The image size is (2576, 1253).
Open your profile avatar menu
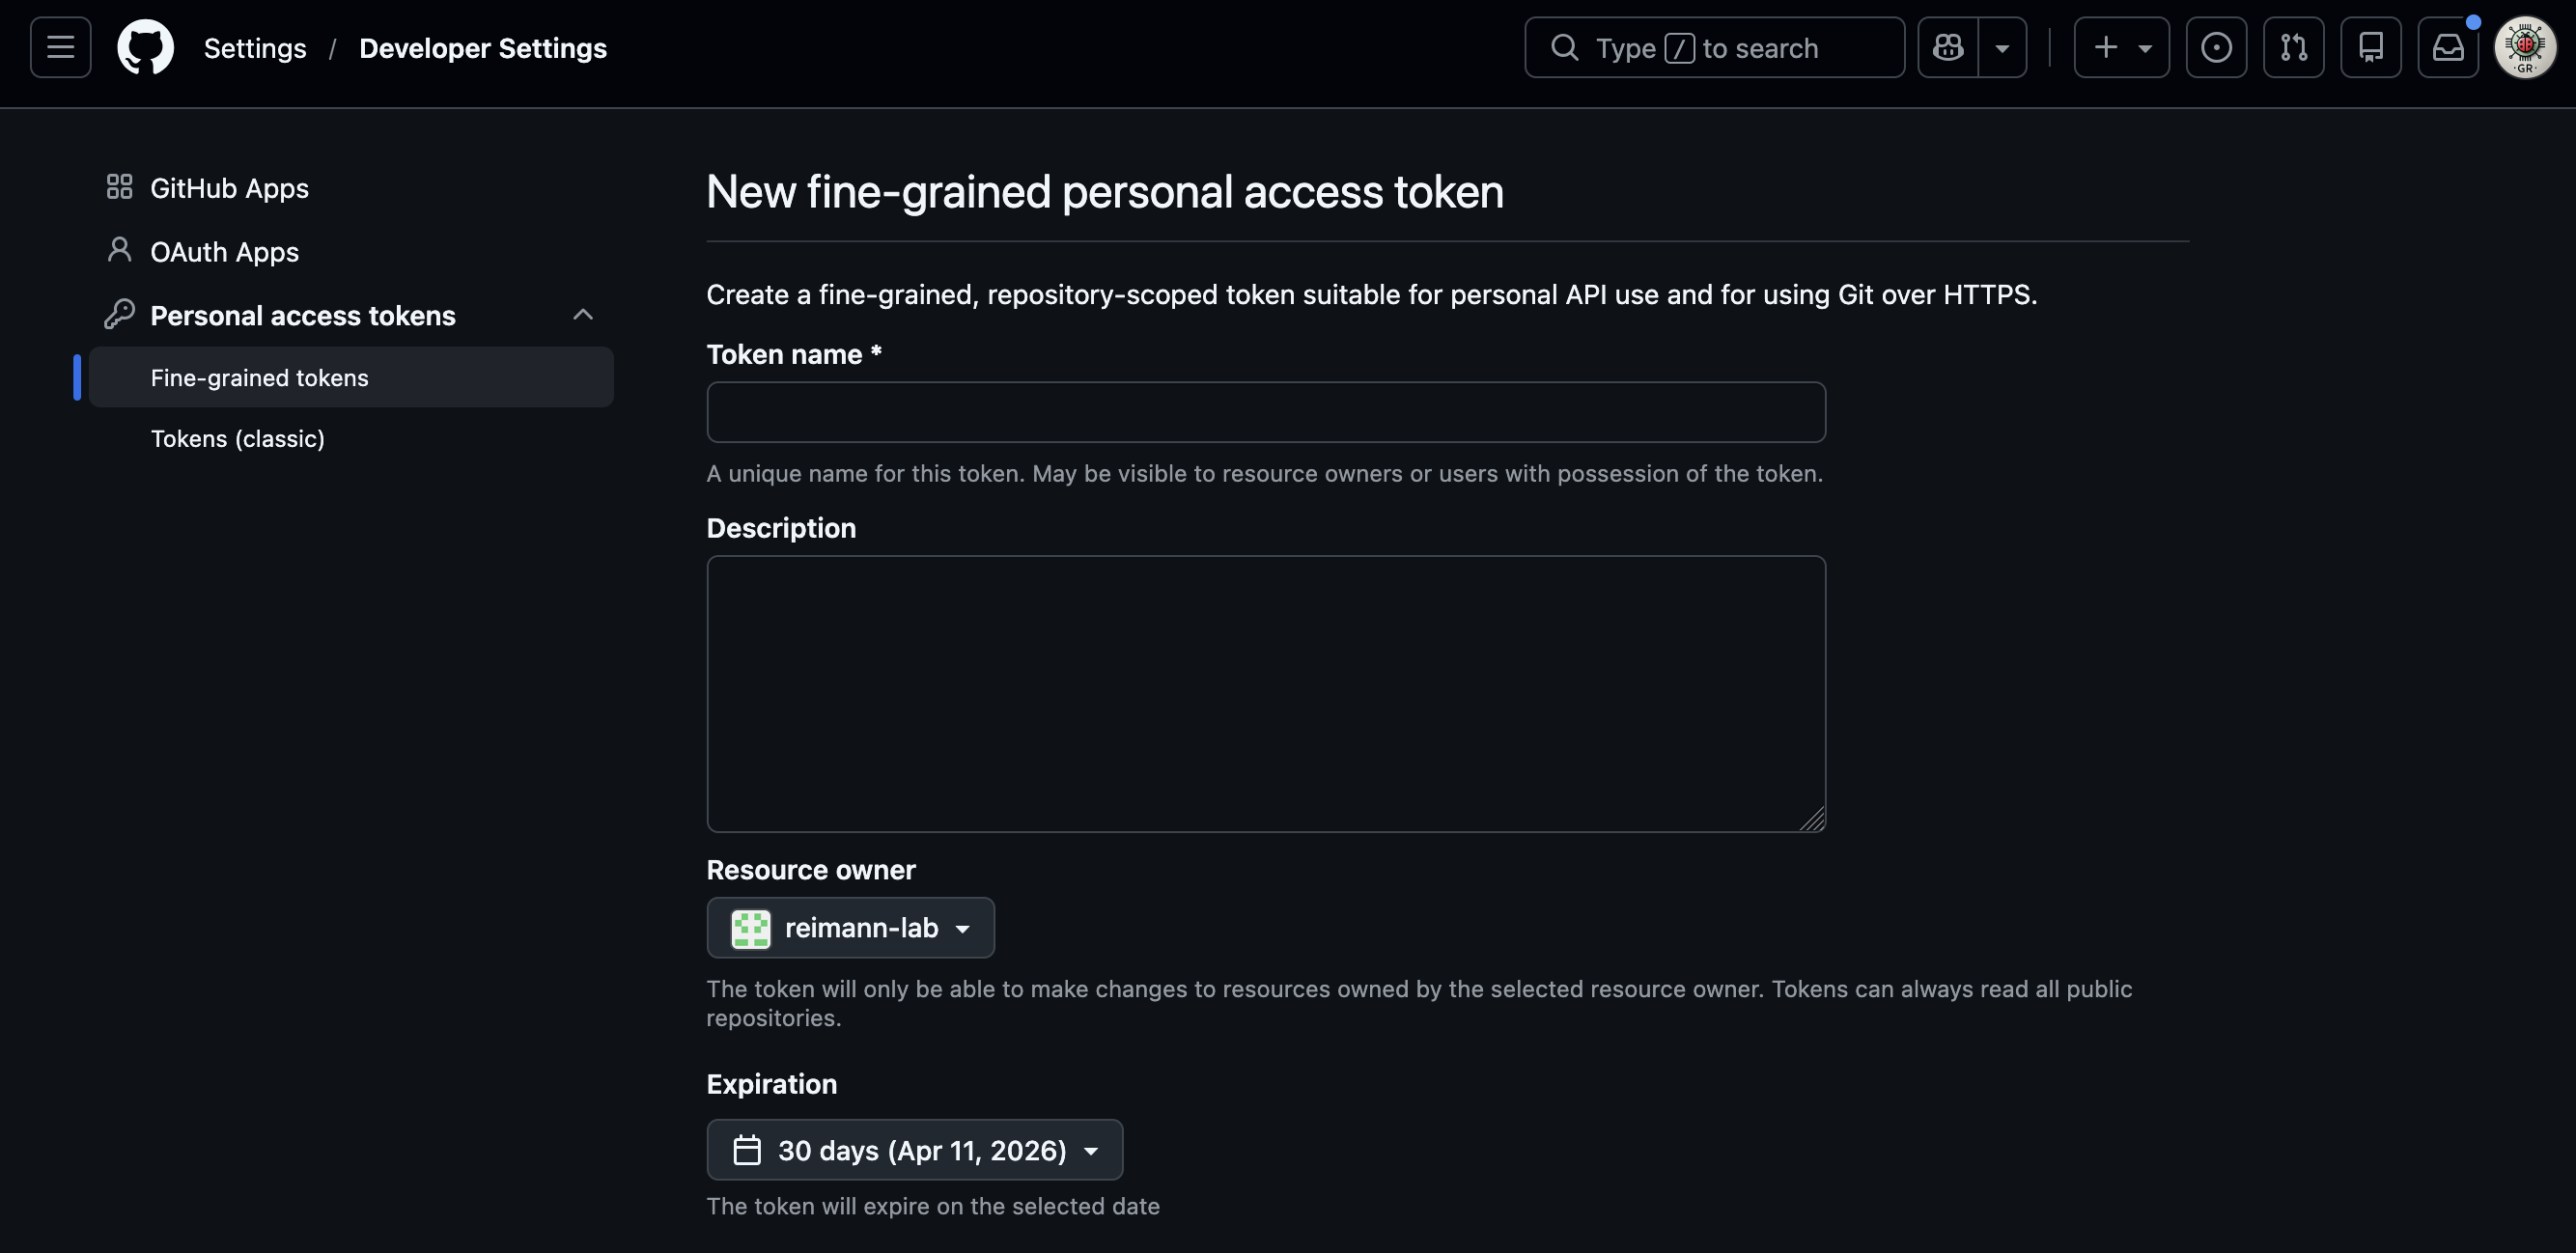pos(2526,47)
